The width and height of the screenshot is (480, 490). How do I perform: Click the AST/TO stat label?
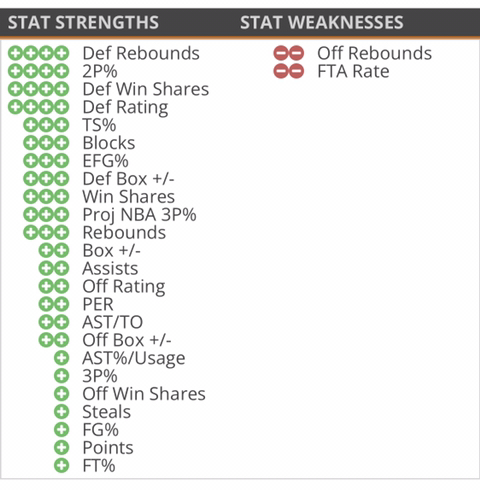113,322
